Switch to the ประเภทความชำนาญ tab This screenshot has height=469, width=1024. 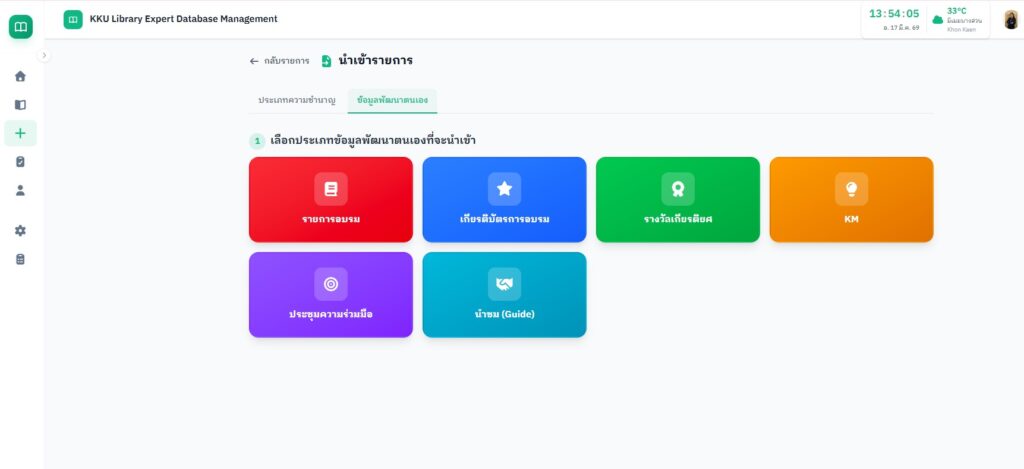click(297, 101)
